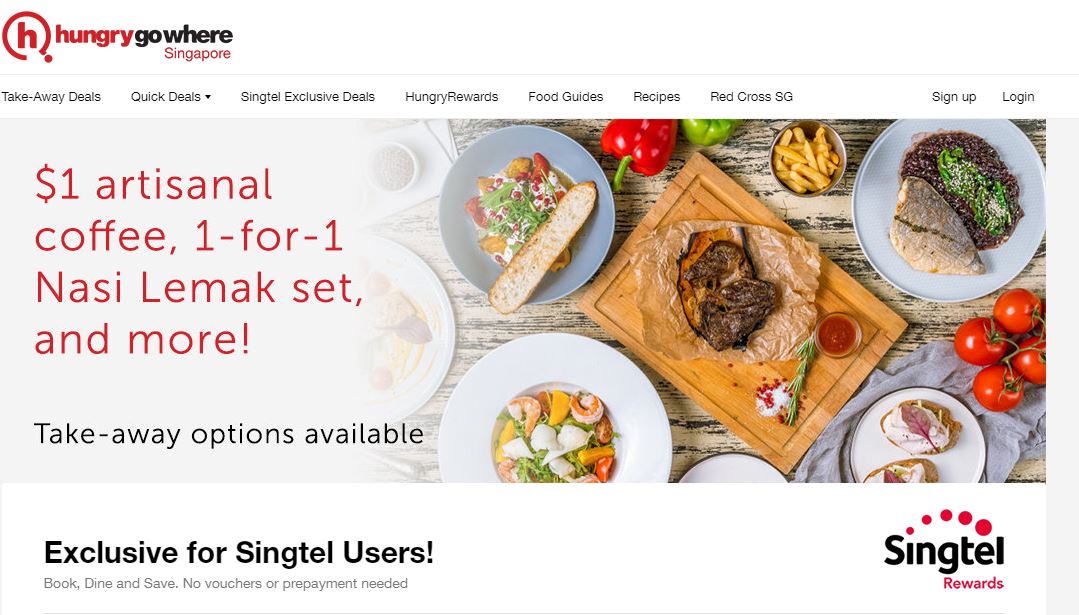Open the Food Guides menu item
The image size is (1079, 615).
click(x=566, y=97)
